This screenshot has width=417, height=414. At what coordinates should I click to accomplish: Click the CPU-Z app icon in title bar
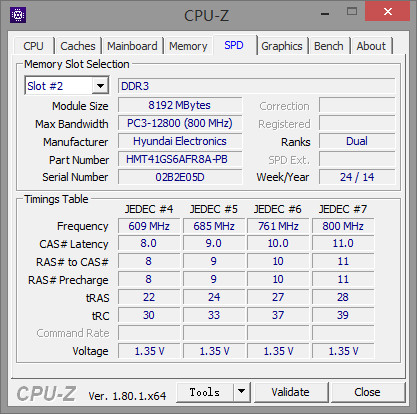[18, 15]
